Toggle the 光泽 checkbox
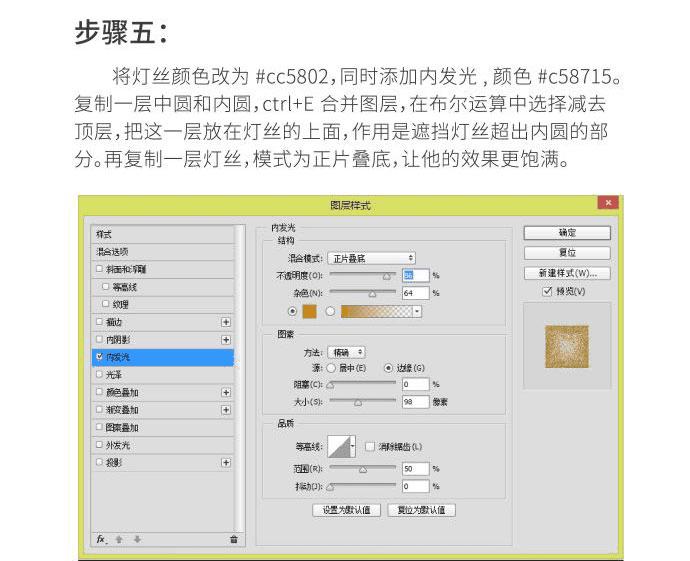Screen dimensions: 690x561 tap(99, 374)
